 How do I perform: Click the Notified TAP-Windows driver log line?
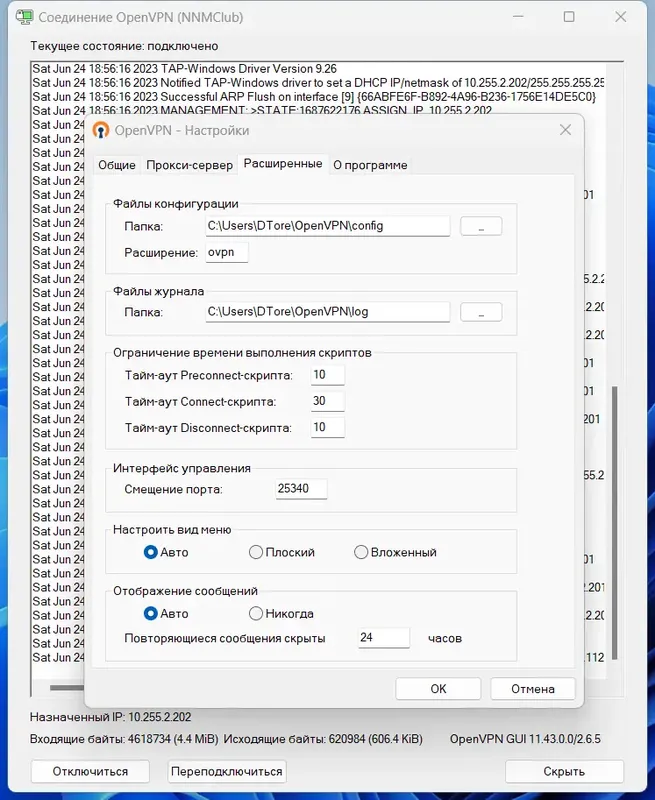318,83
